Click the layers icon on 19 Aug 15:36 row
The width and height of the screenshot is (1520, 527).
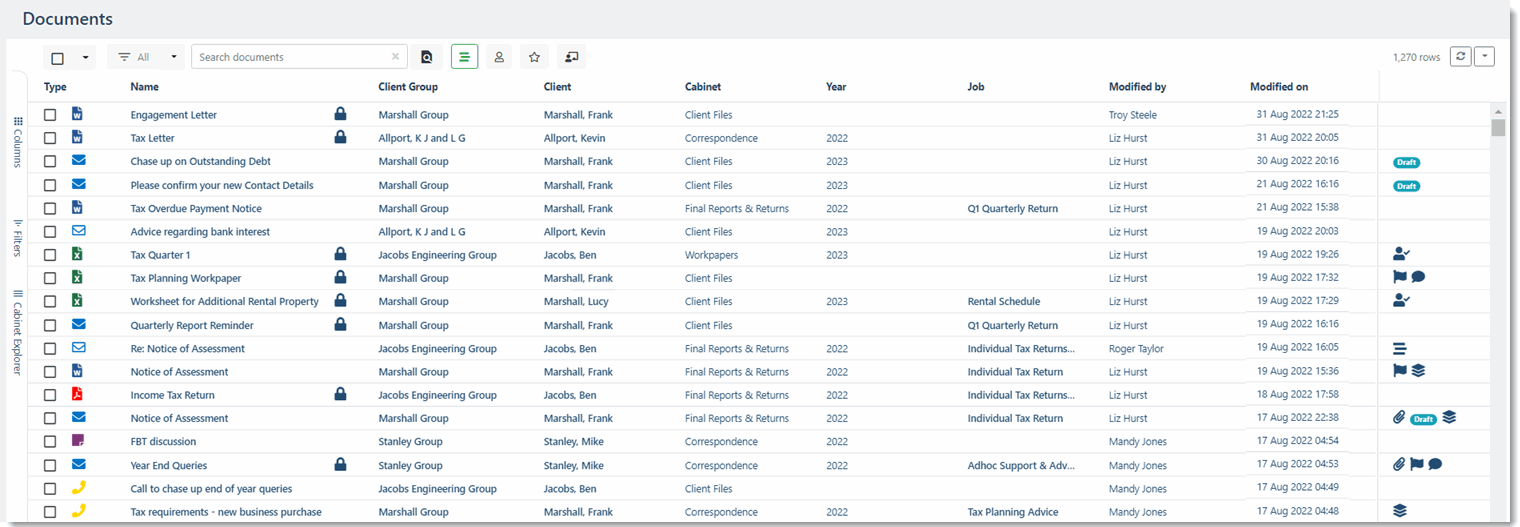[1418, 371]
